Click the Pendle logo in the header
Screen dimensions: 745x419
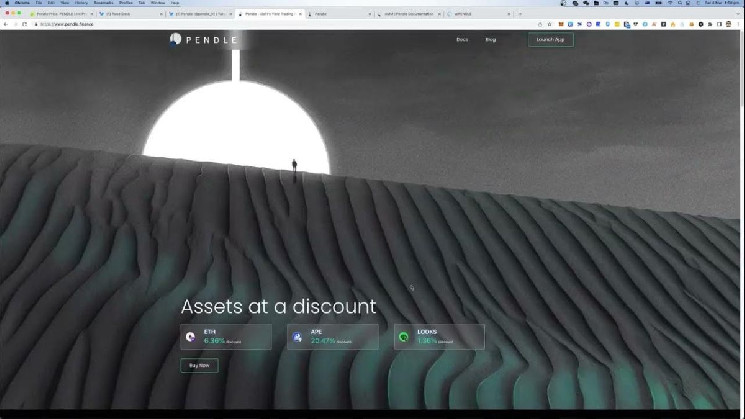coord(203,40)
